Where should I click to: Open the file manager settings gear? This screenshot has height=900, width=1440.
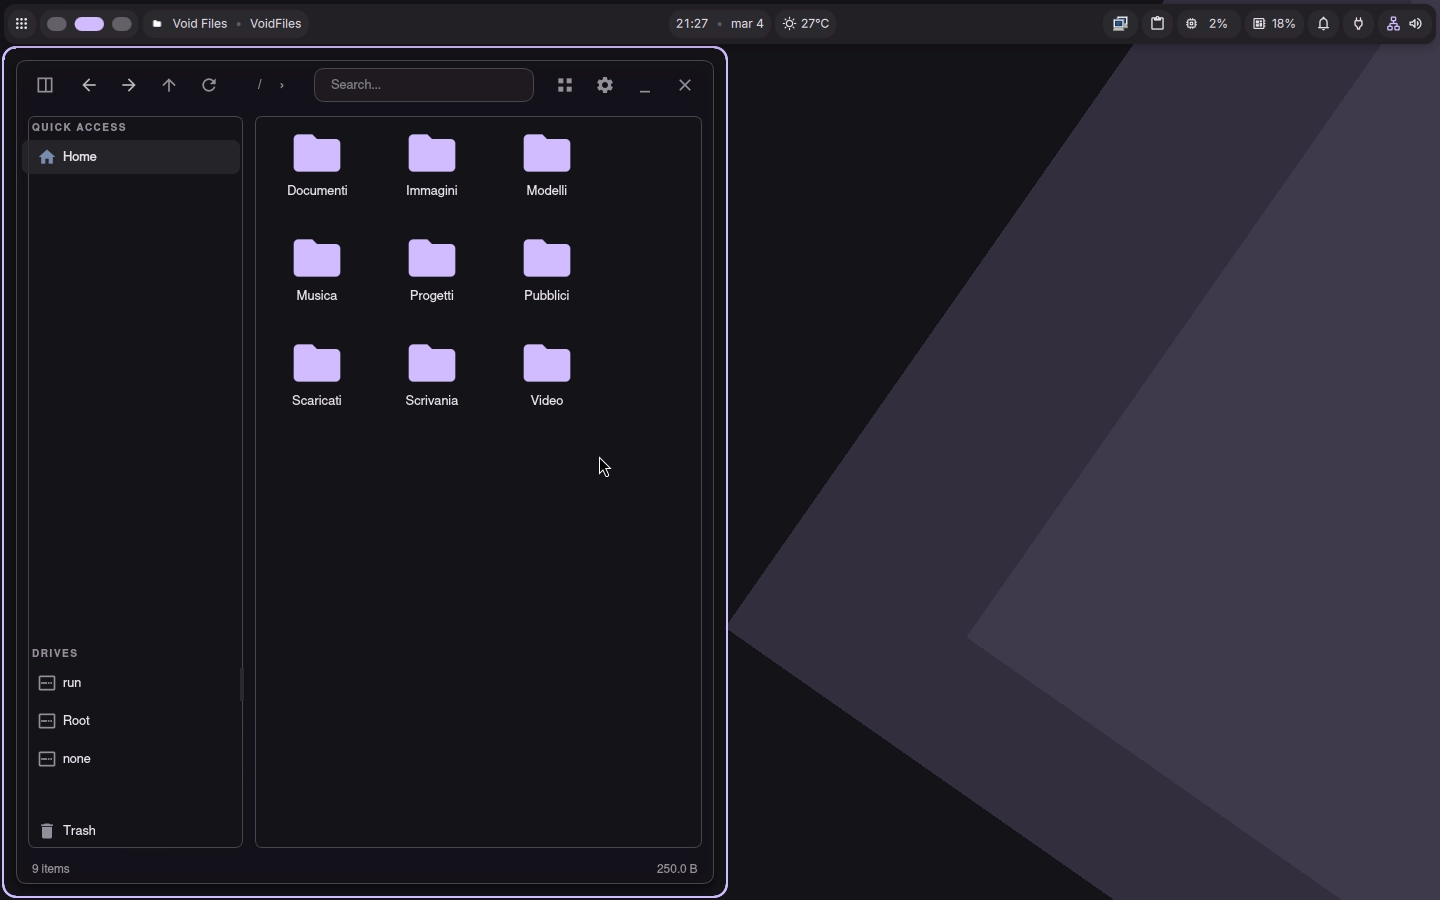point(606,86)
